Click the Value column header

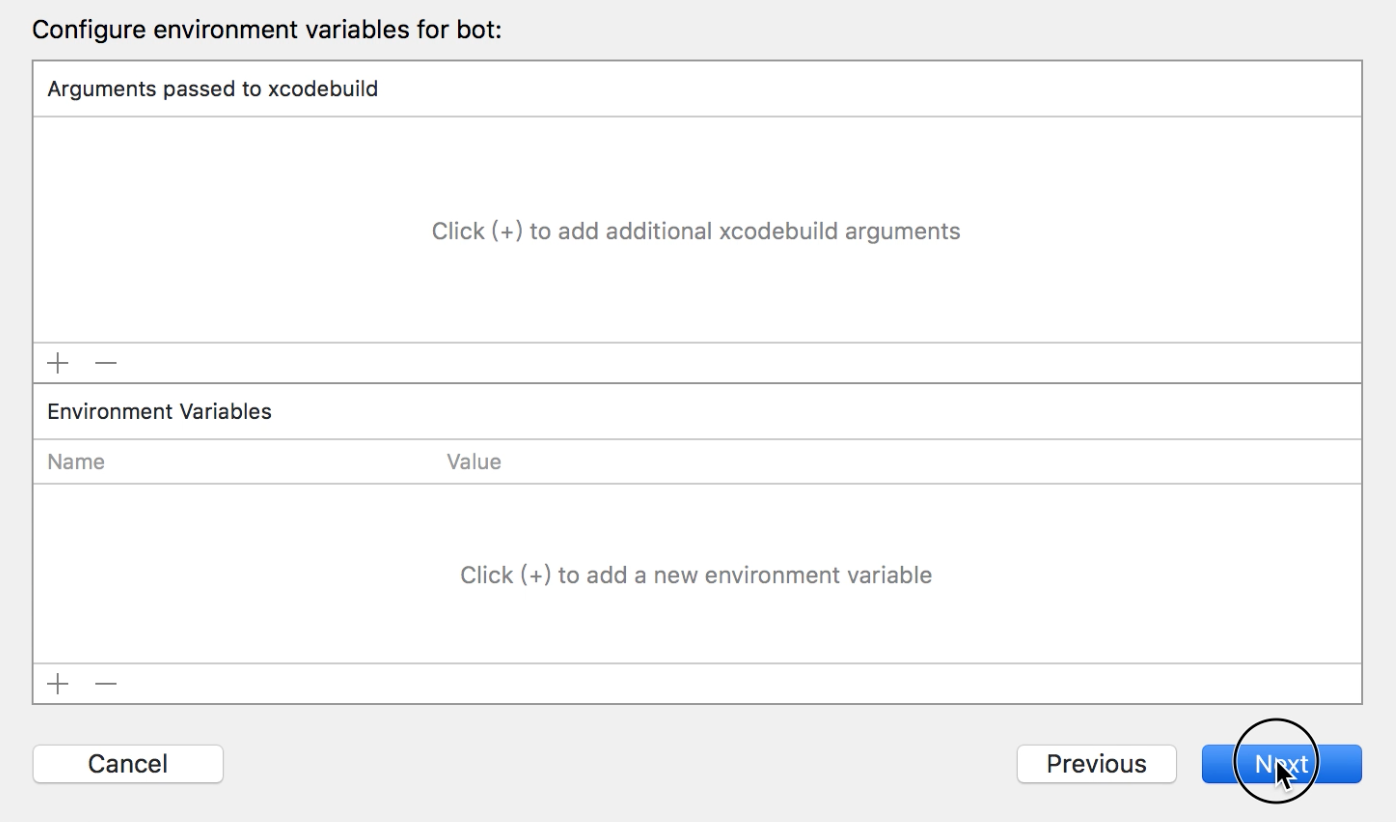(x=474, y=462)
